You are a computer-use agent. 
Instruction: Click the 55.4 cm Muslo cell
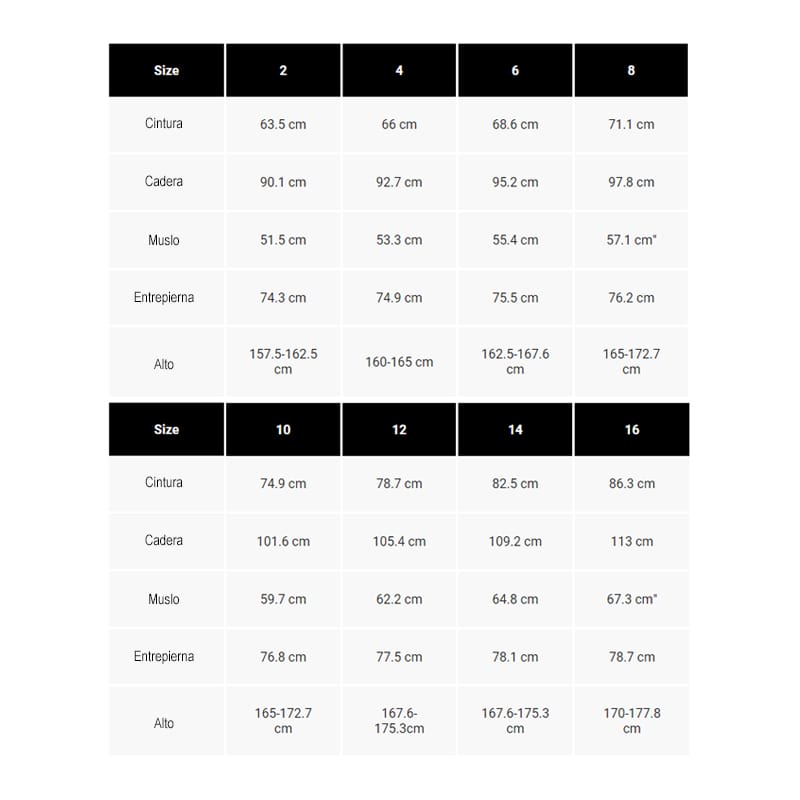click(x=515, y=240)
